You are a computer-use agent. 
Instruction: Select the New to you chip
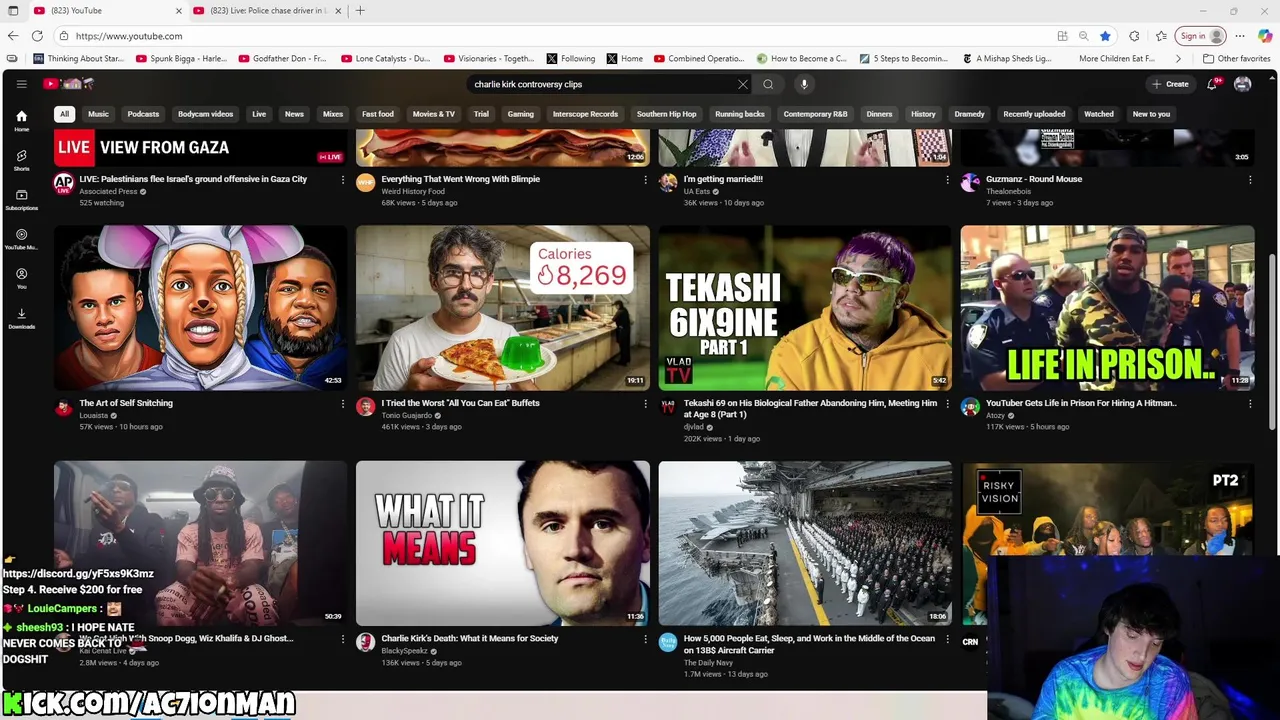click(x=1151, y=114)
